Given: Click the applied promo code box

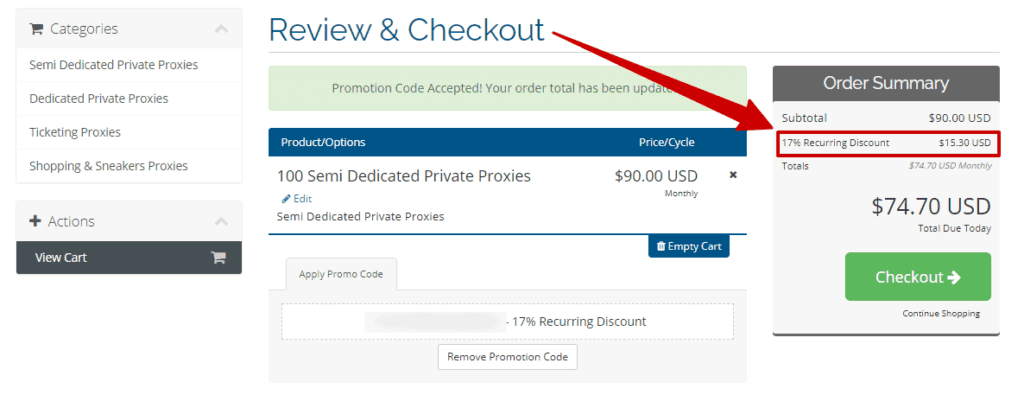Looking at the screenshot, I should tap(507, 321).
